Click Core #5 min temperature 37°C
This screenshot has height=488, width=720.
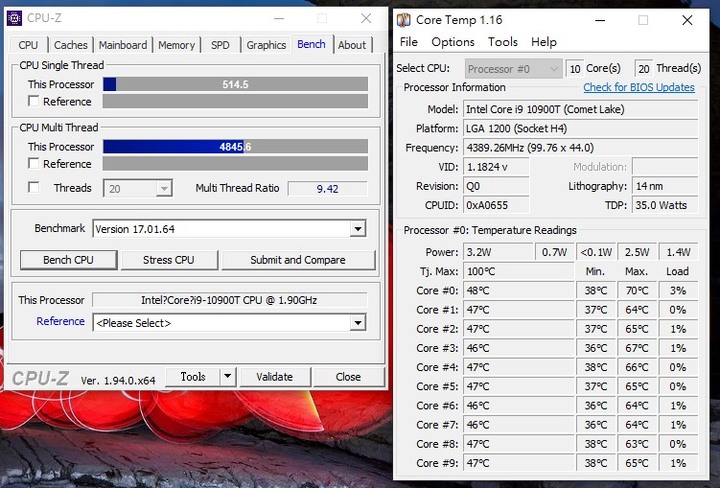[596, 386]
